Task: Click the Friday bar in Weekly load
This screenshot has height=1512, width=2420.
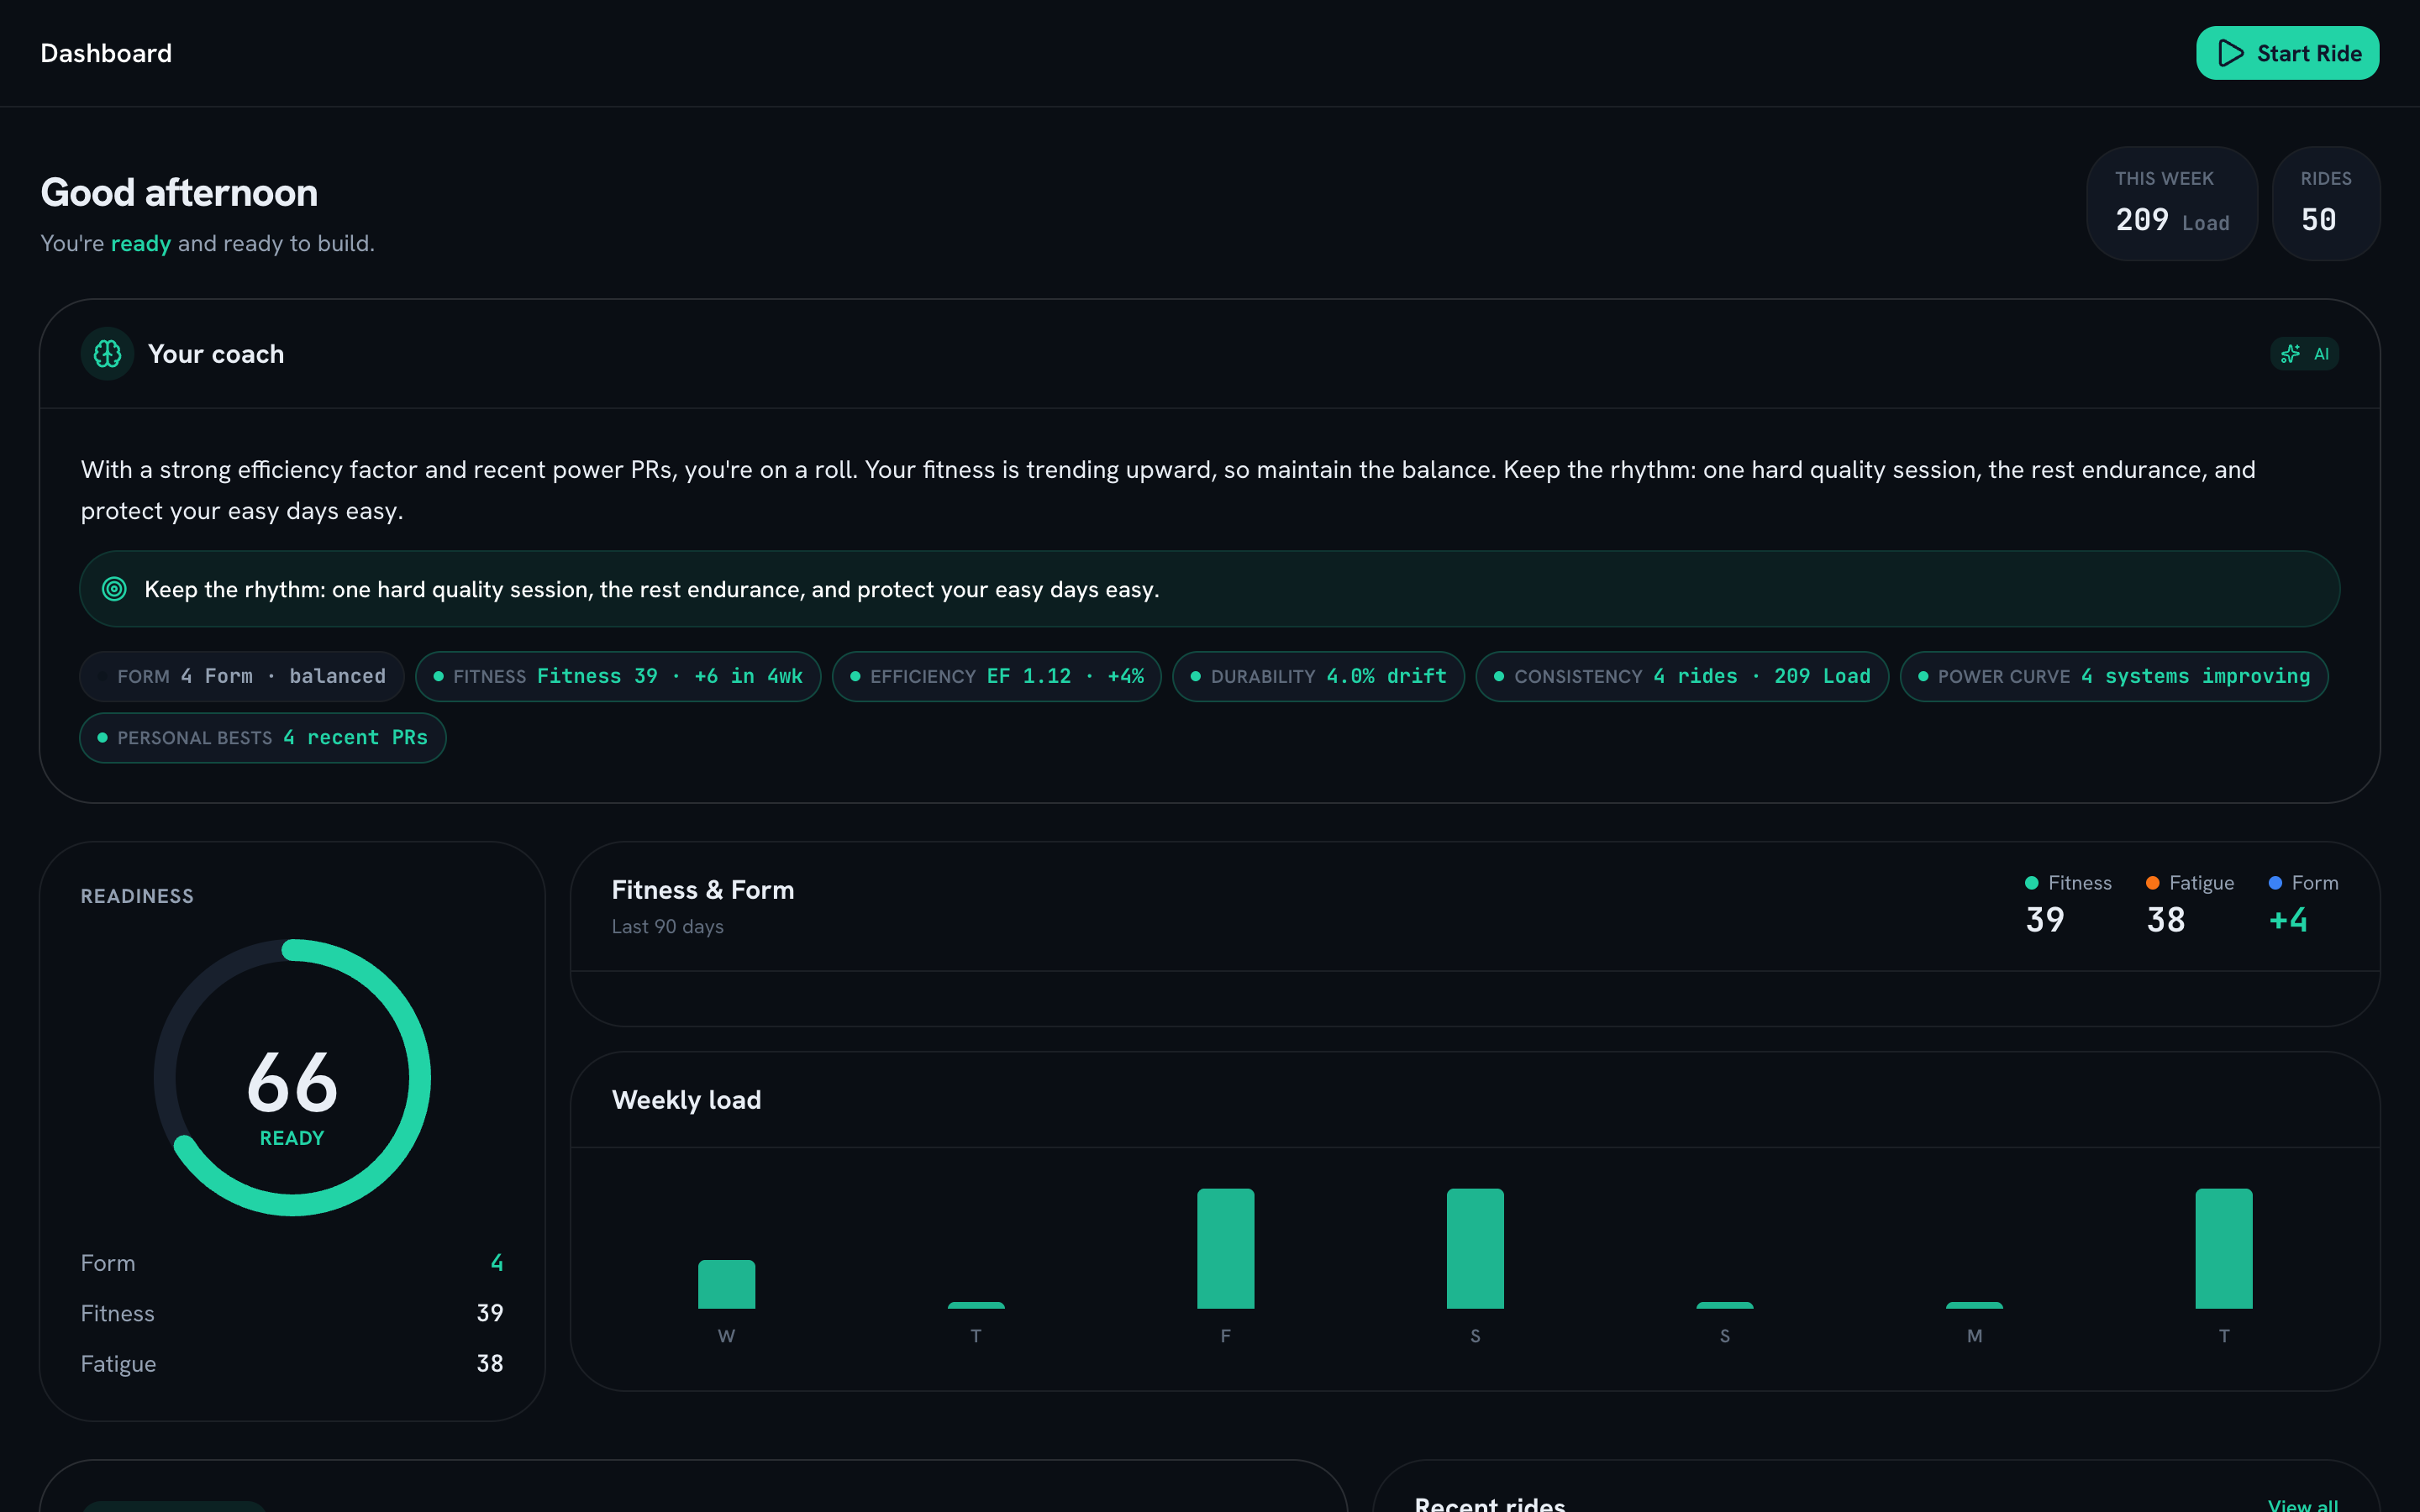Action: [1225, 1249]
